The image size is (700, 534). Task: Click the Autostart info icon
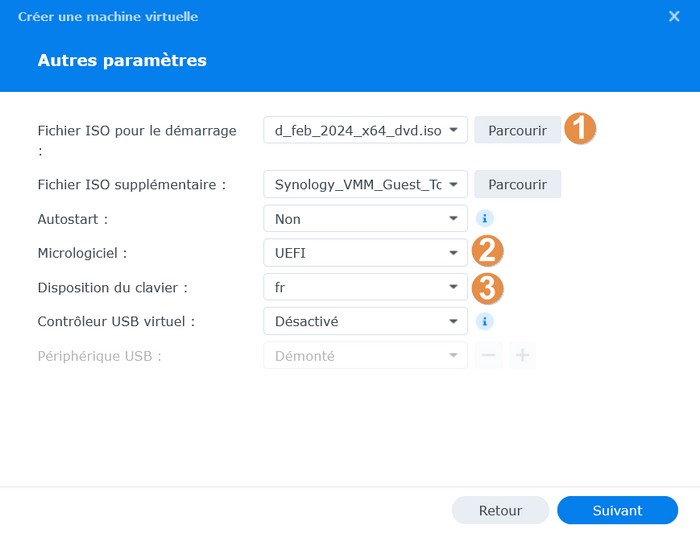click(484, 218)
